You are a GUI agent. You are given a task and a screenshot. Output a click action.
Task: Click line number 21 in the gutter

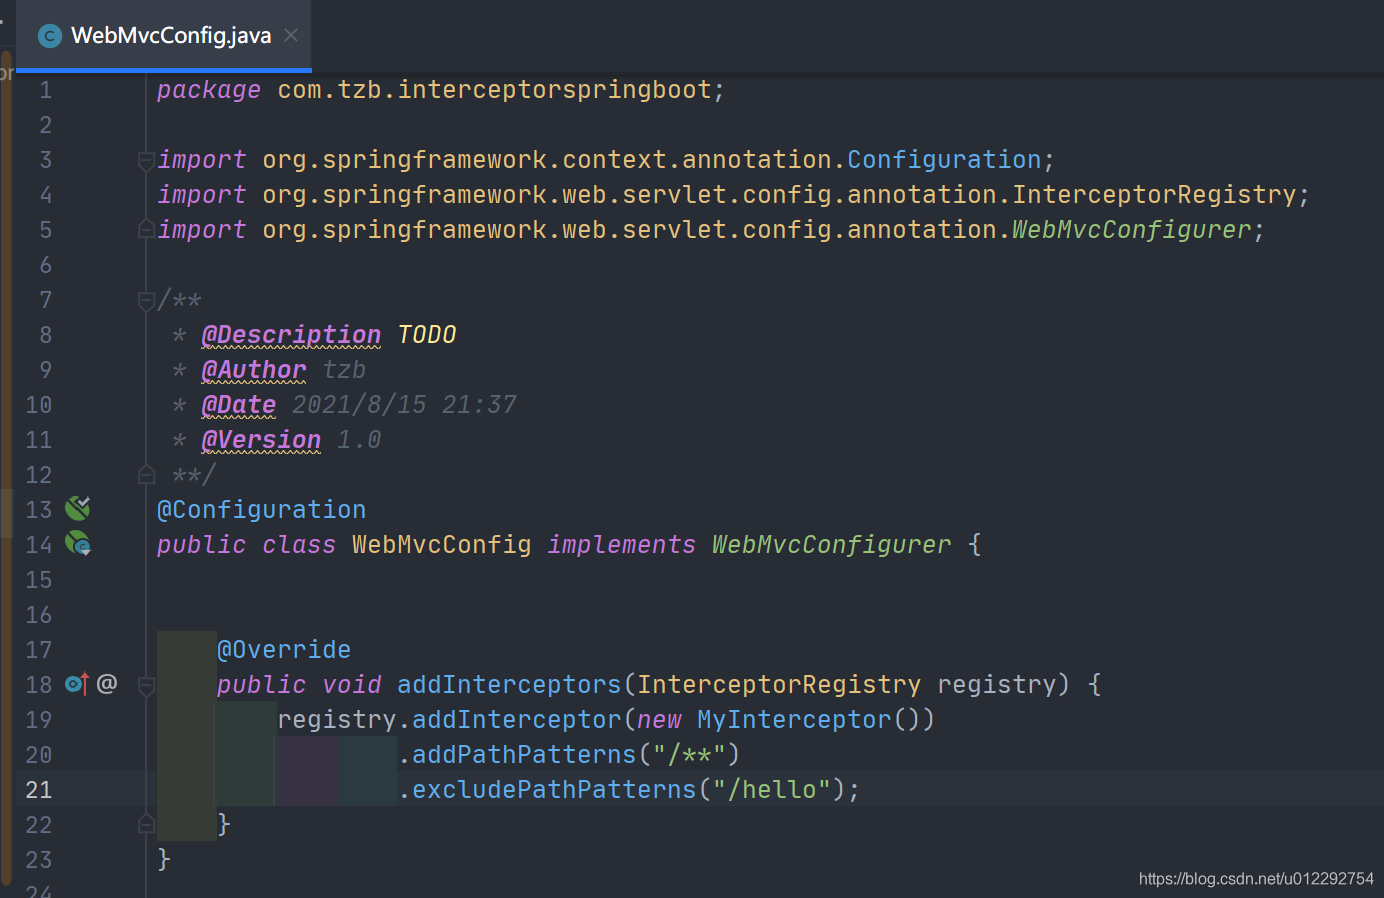click(39, 790)
